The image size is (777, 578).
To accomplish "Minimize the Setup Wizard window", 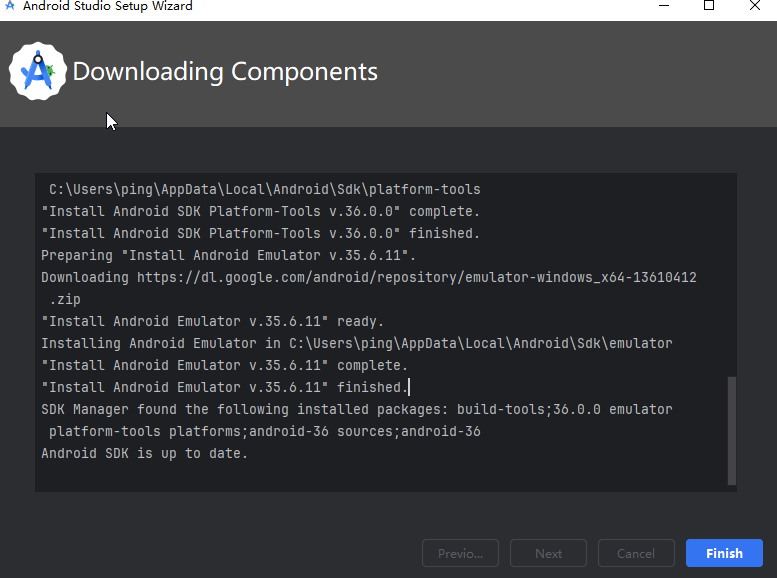I will (x=664, y=6).
